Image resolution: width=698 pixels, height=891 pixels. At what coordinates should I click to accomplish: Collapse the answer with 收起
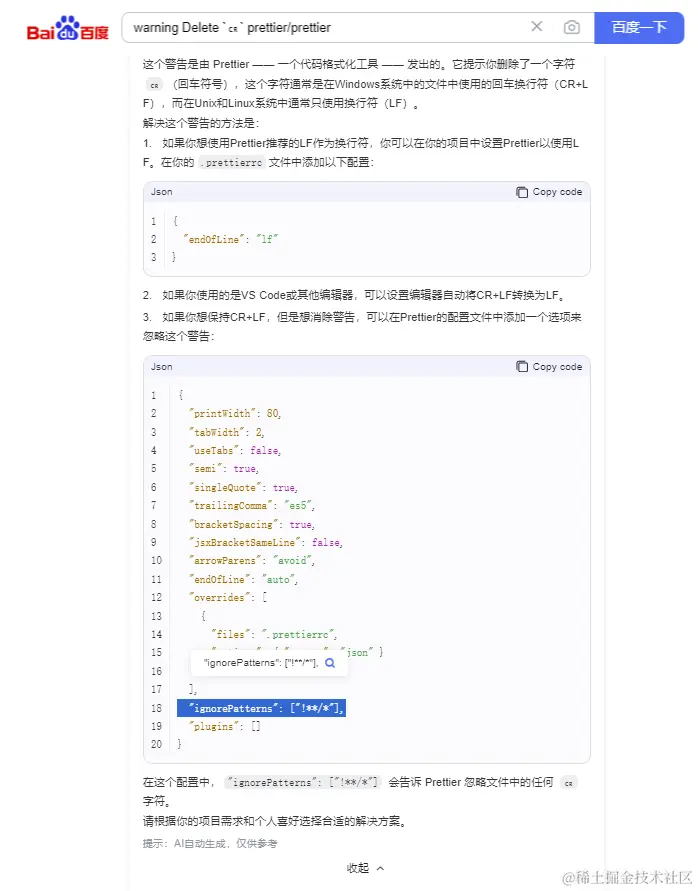pyautogui.click(x=365, y=868)
